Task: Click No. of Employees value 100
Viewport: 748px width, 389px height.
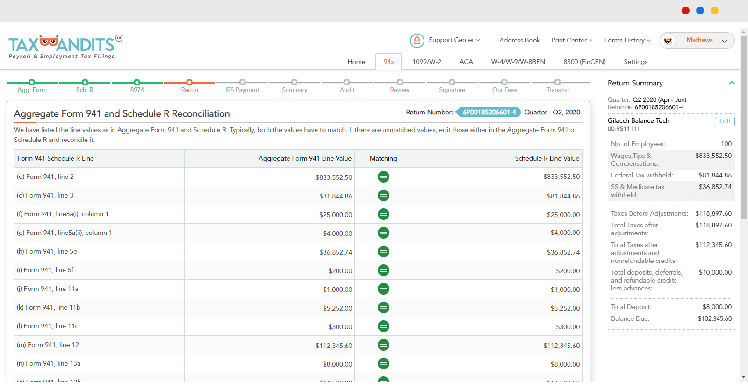Action: [x=726, y=143]
